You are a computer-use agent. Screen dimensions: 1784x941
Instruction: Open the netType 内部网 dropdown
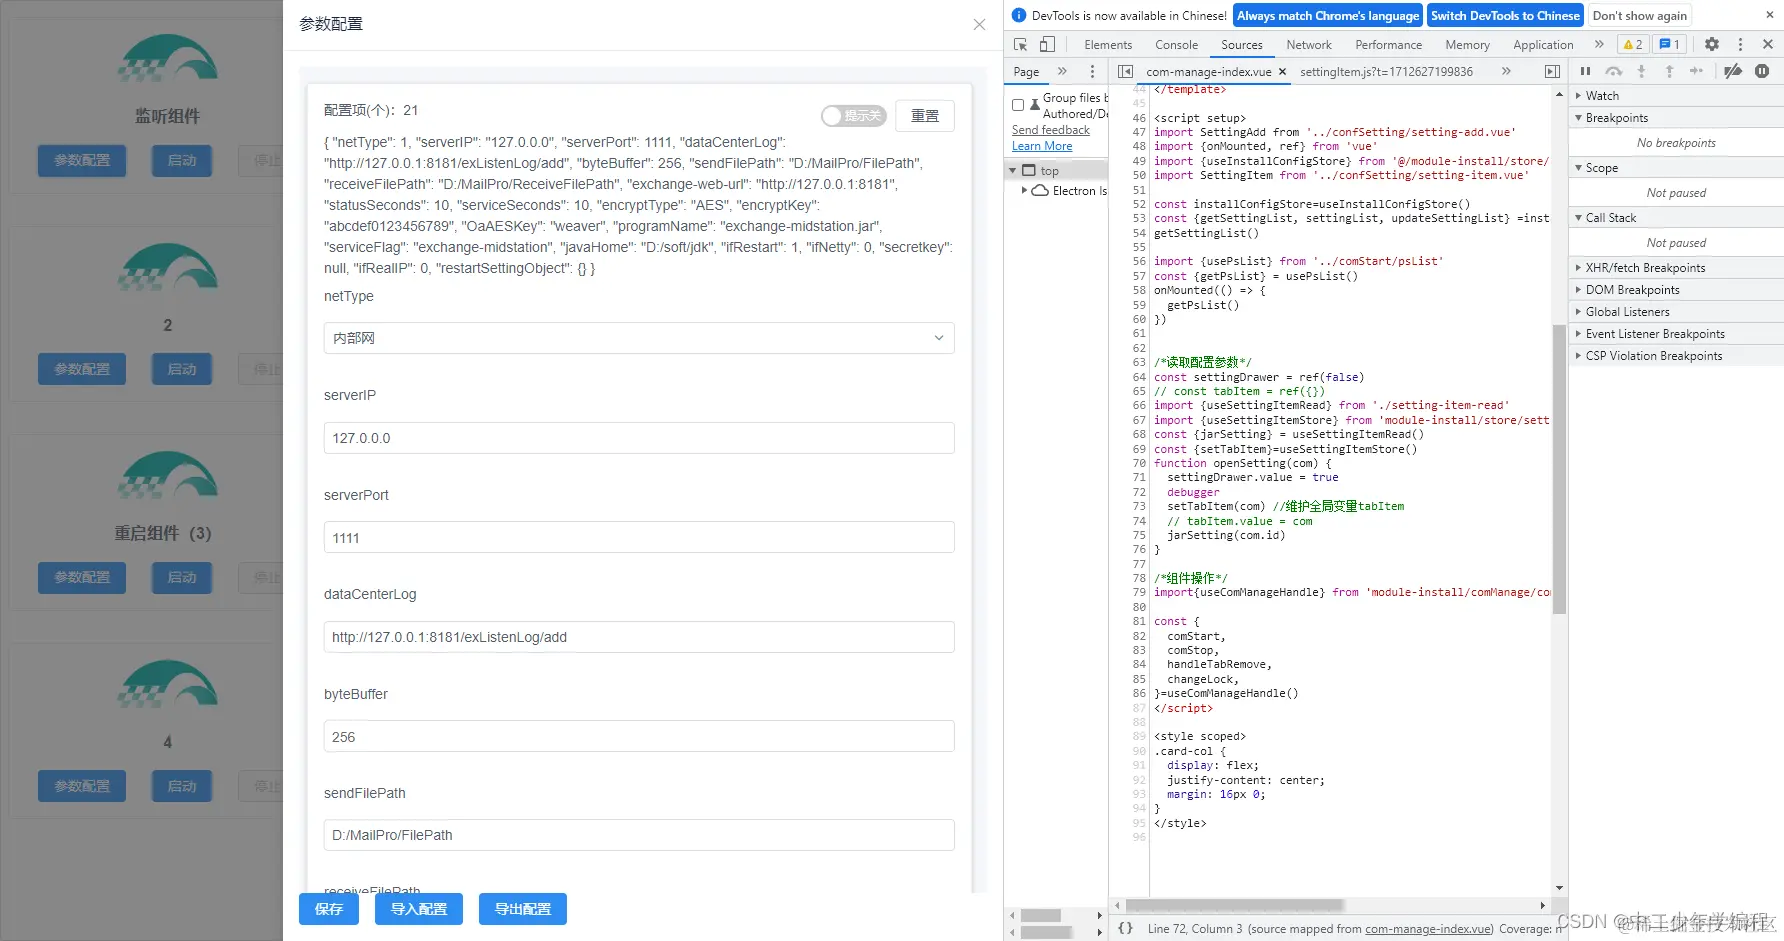click(x=639, y=338)
